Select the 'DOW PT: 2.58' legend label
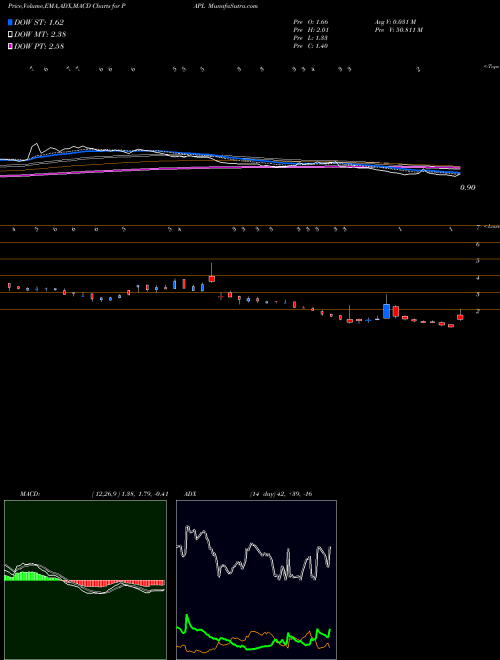The width and height of the screenshot is (500, 660). click(x=39, y=47)
